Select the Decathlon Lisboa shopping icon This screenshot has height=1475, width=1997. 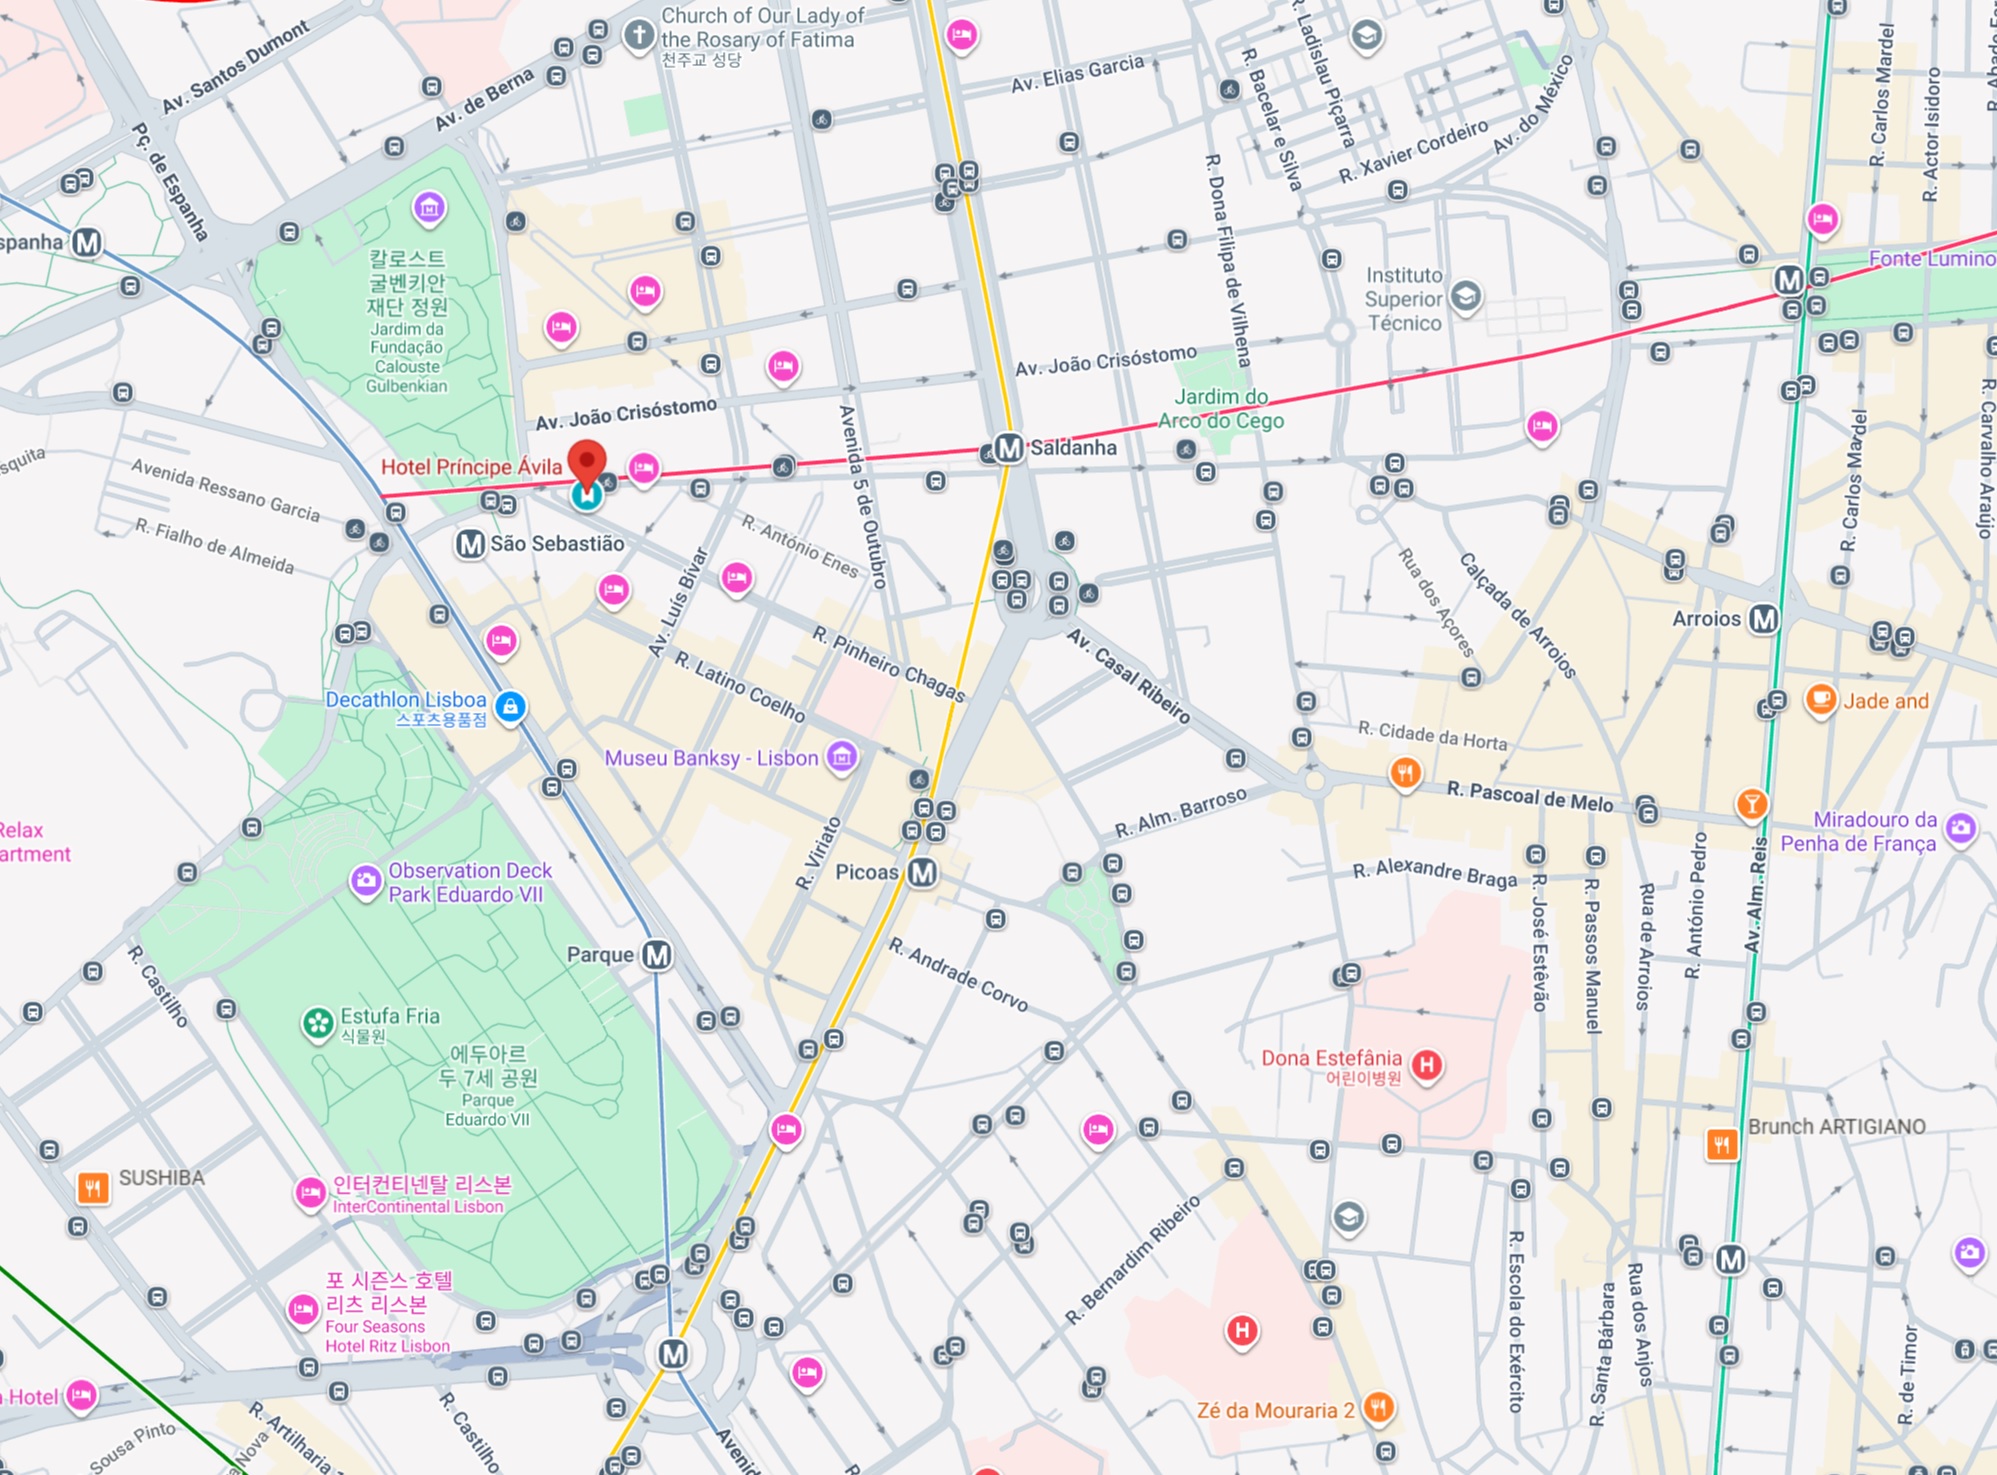510,706
